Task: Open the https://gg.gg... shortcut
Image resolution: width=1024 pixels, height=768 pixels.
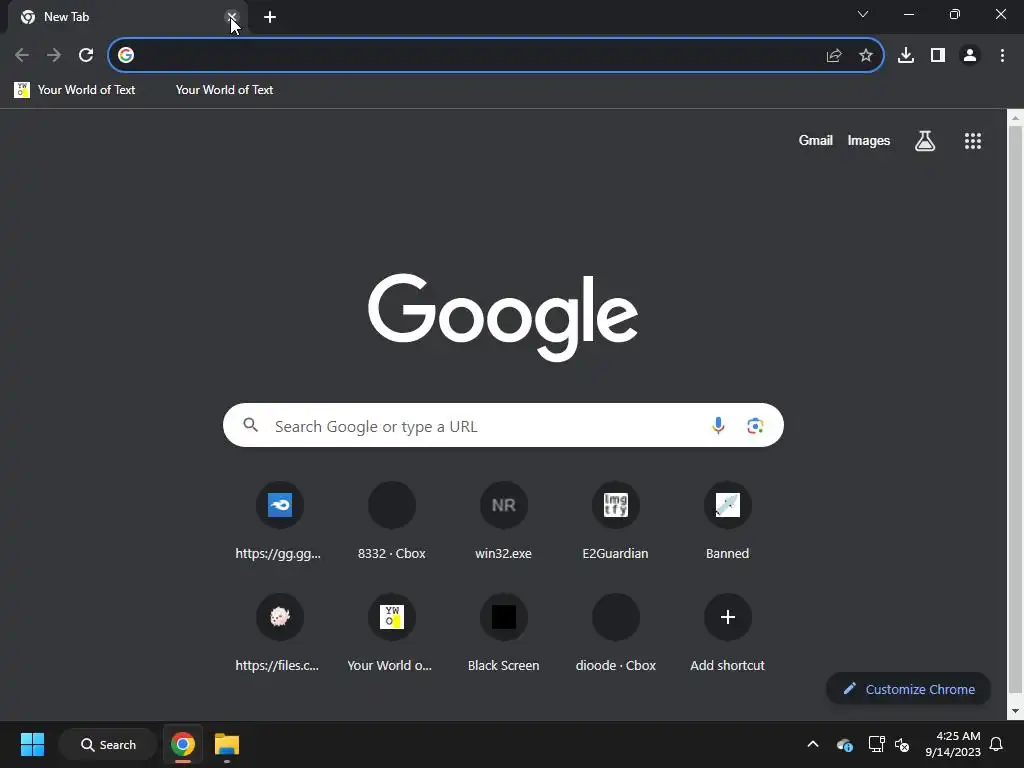Action: point(280,521)
